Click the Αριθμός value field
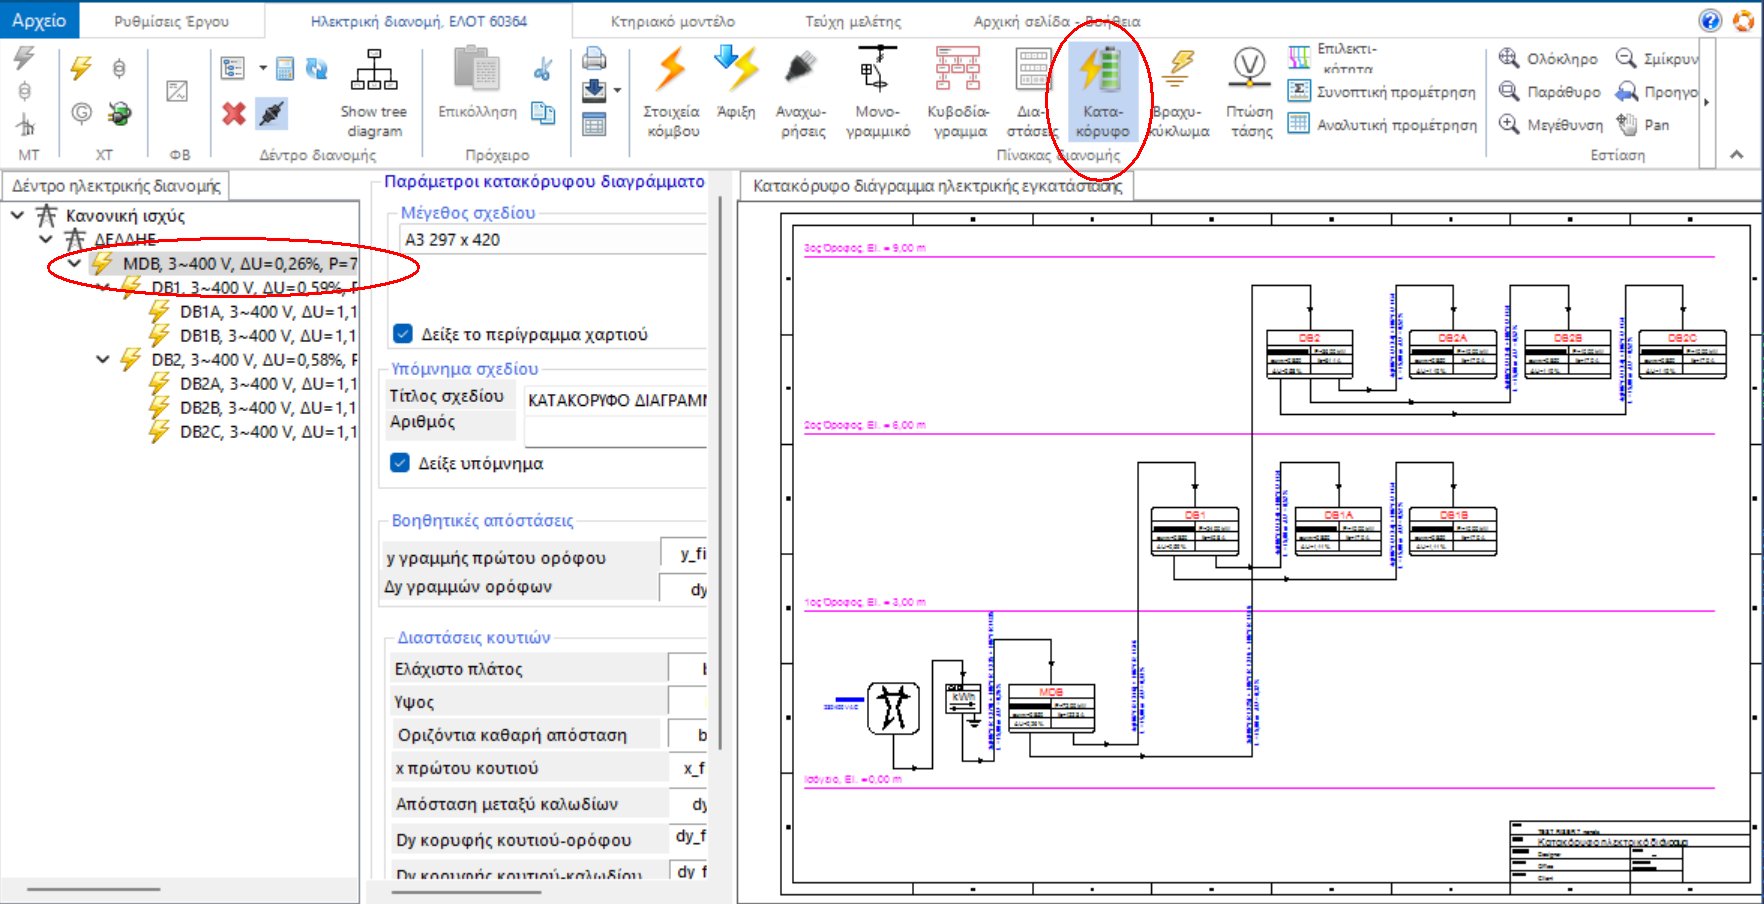The height and width of the screenshot is (904, 1764). point(616,431)
